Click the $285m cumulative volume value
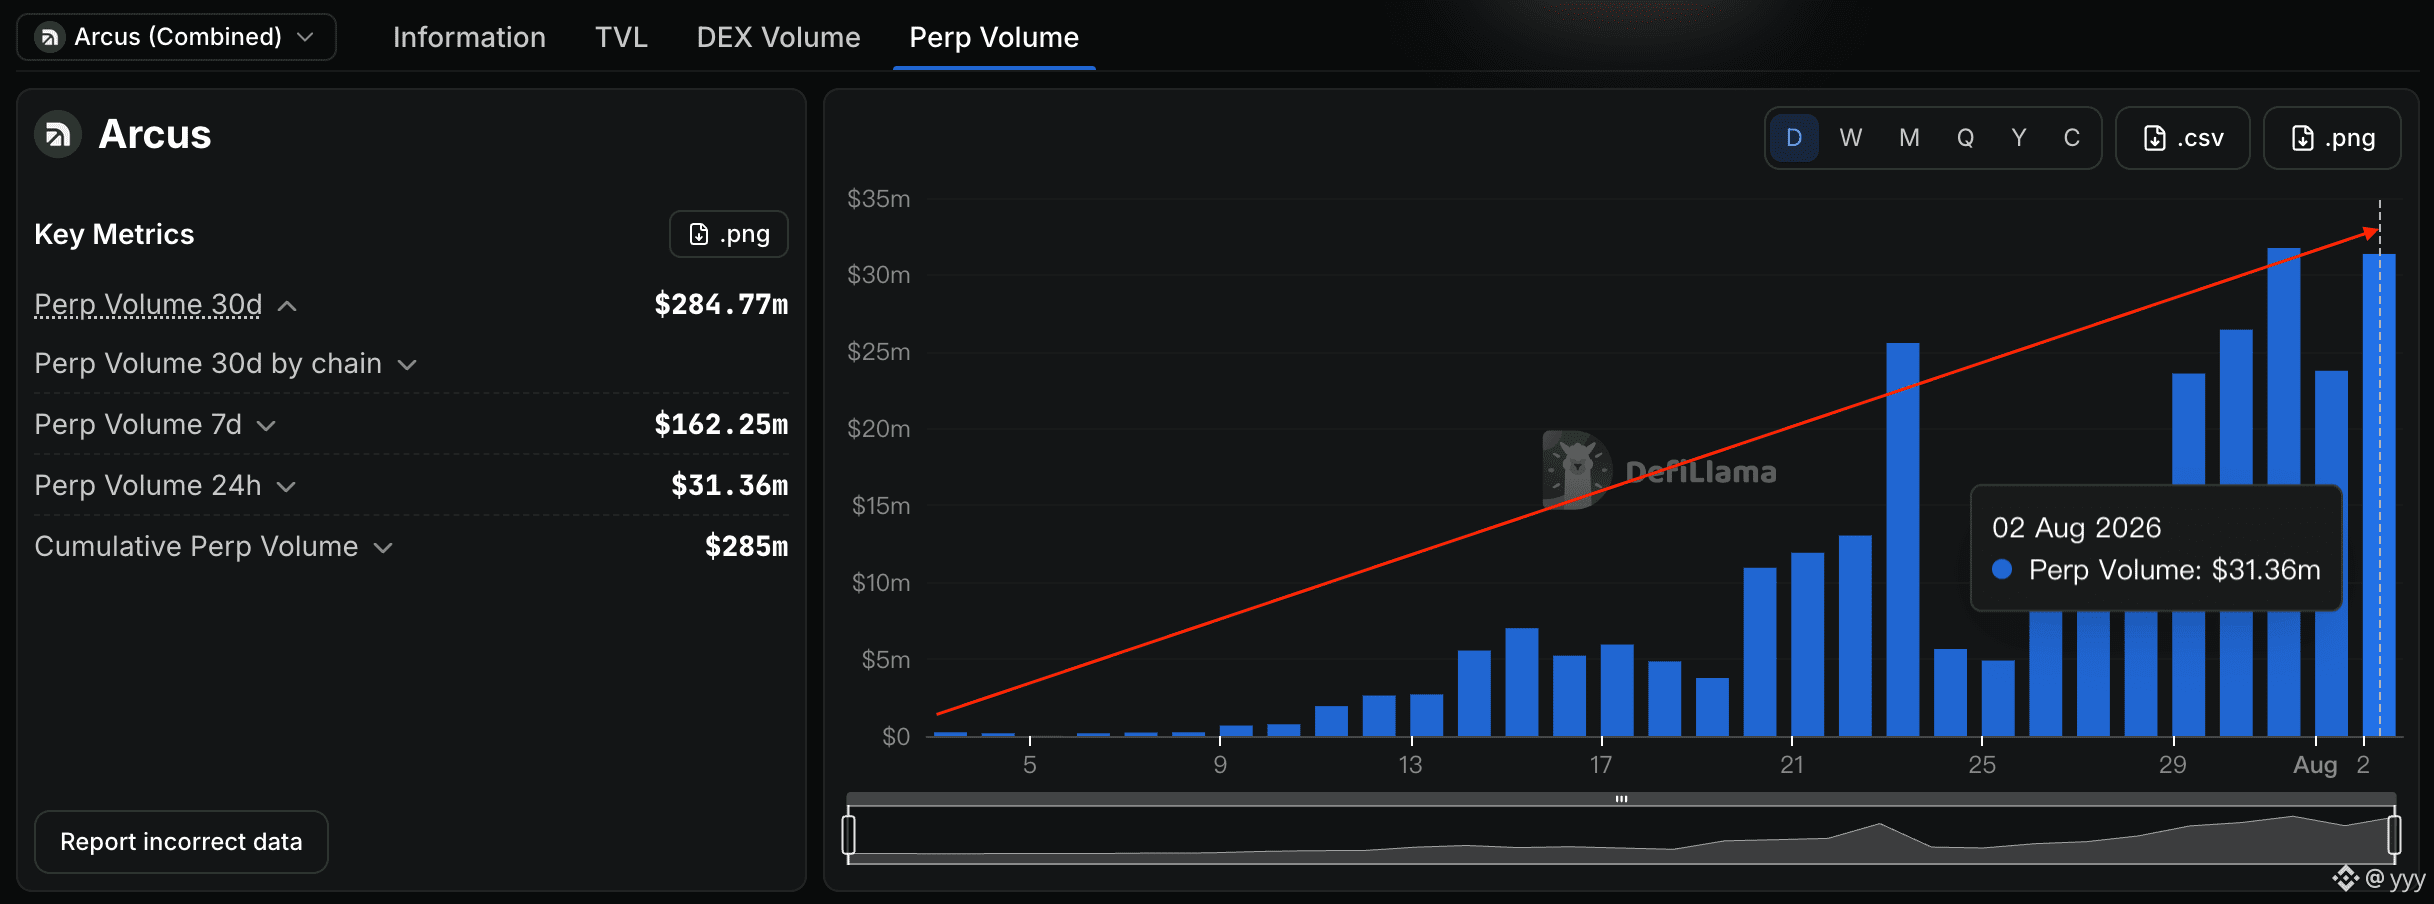The image size is (2434, 904). (746, 546)
